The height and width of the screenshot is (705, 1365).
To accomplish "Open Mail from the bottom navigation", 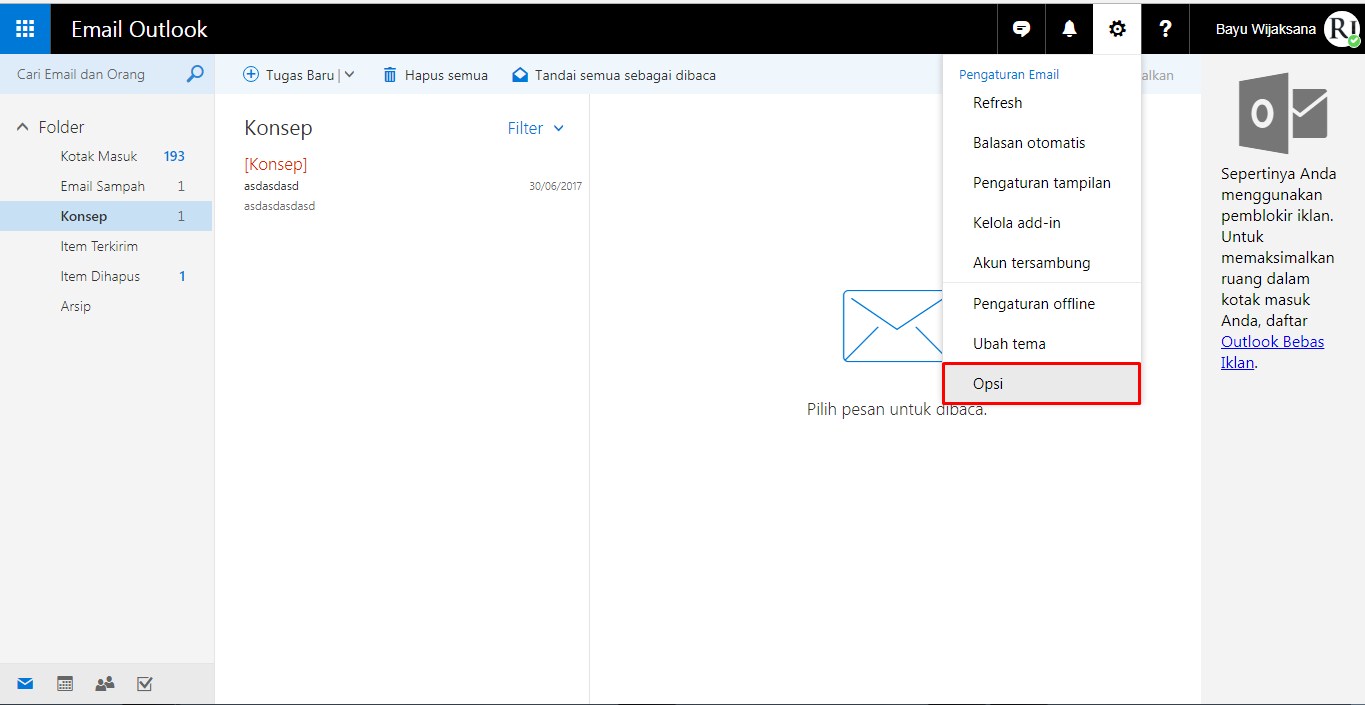I will [x=24, y=683].
